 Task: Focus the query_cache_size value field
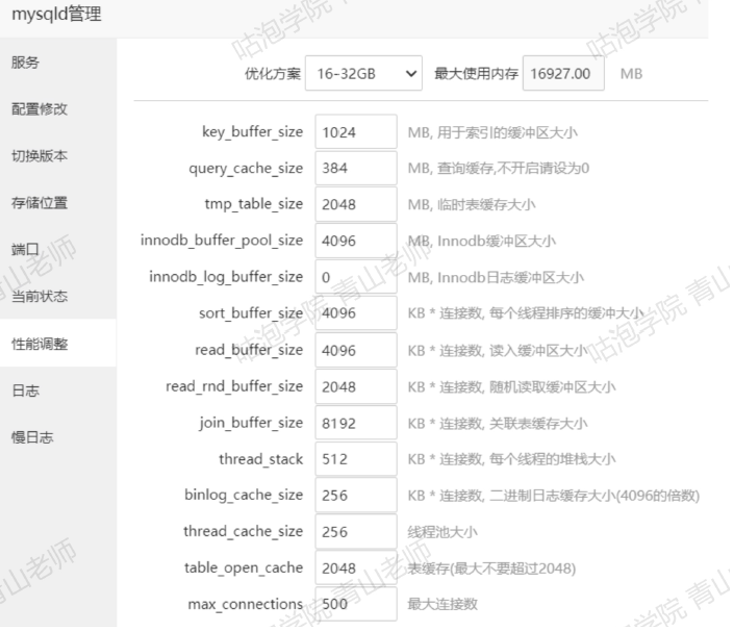(355, 168)
